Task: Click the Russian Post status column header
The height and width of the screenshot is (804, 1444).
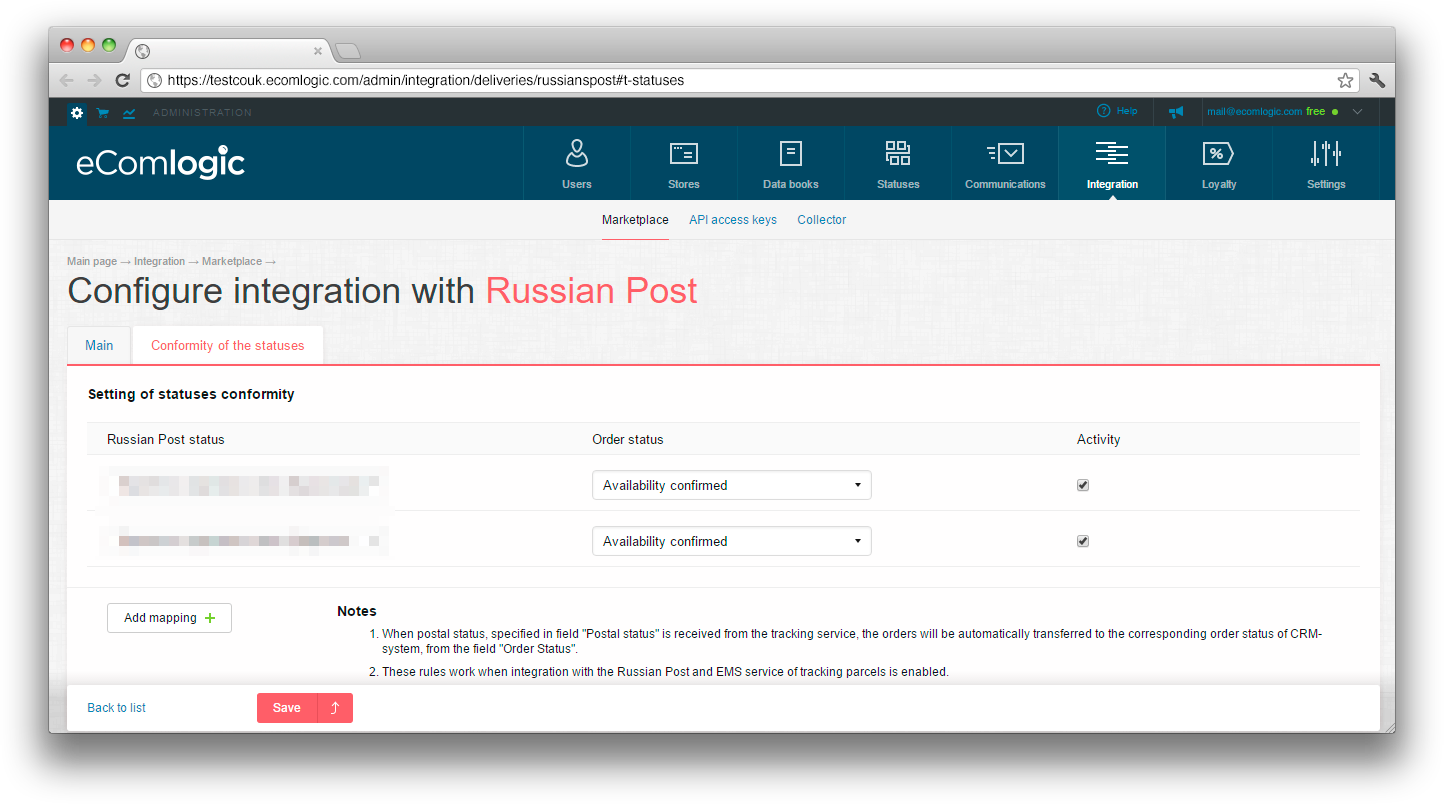Action: click(166, 439)
